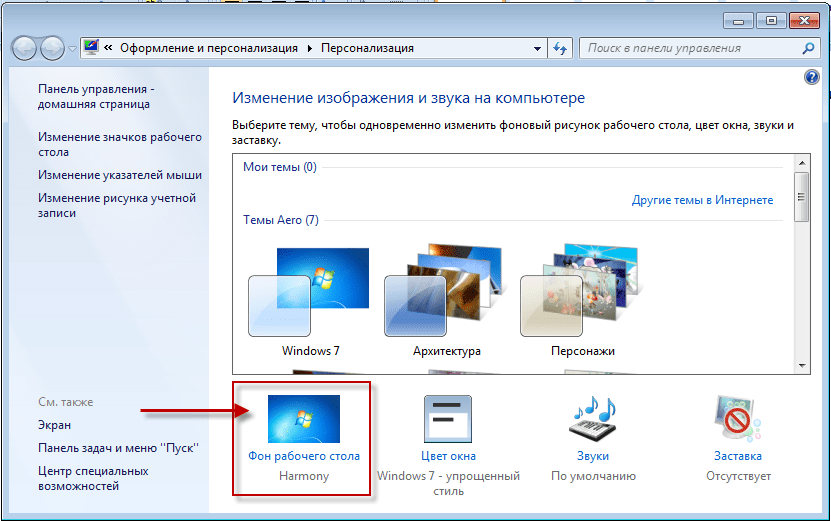Select the Архитектура theme
This screenshot has width=831, height=521.
click(446, 302)
